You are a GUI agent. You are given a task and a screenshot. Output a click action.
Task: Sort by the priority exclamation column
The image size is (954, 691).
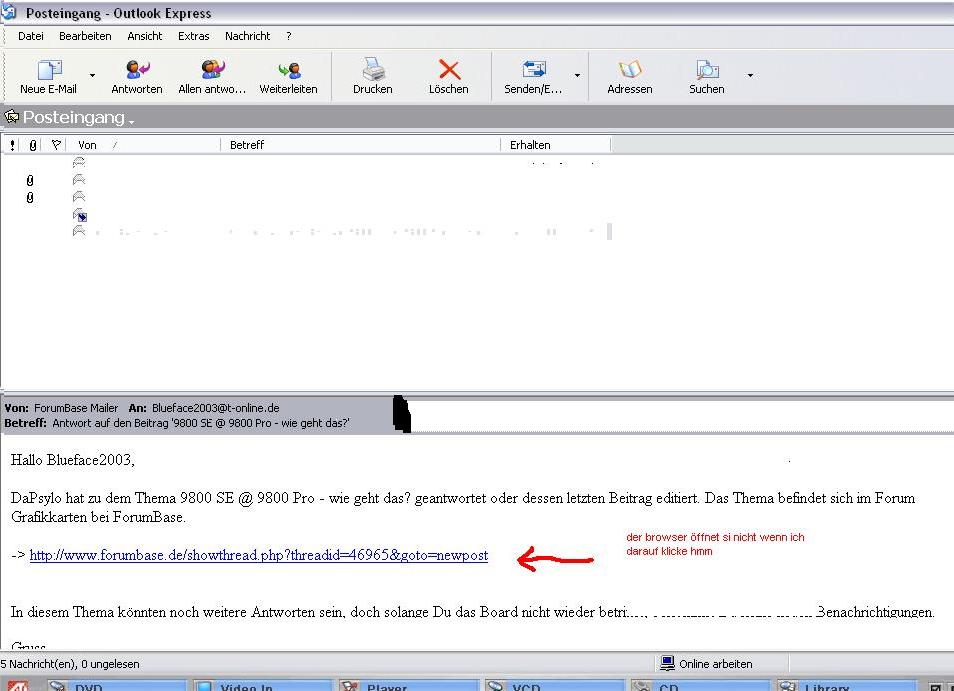(13, 145)
